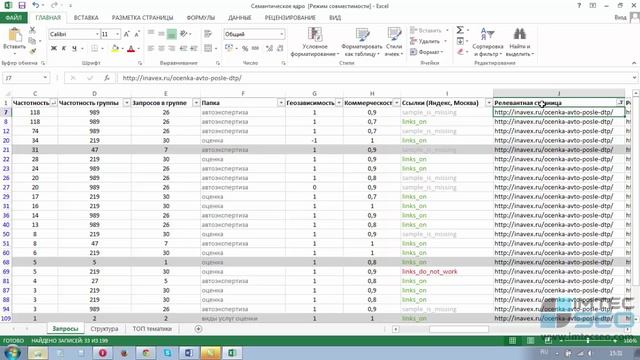Open filter dropdown for Запросов в группе column
This screenshot has height=360, width=640.
coord(196,103)
